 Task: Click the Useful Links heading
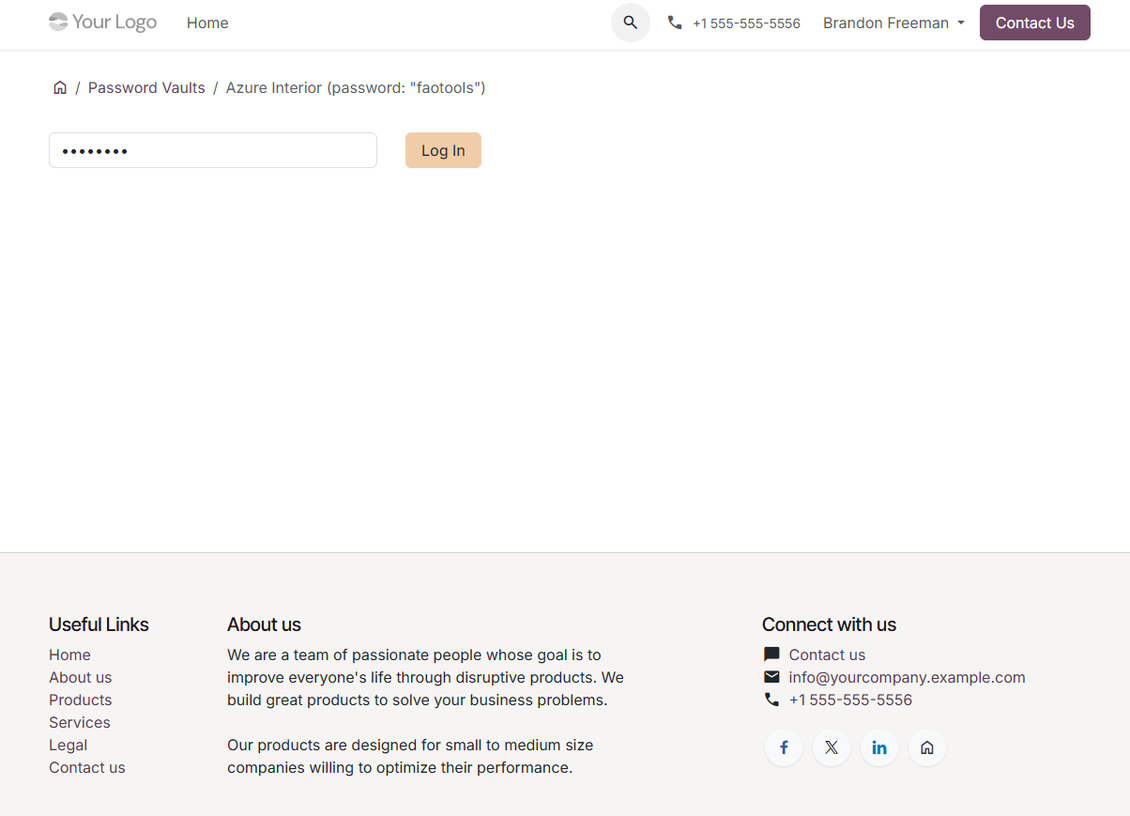pos(99,624)
